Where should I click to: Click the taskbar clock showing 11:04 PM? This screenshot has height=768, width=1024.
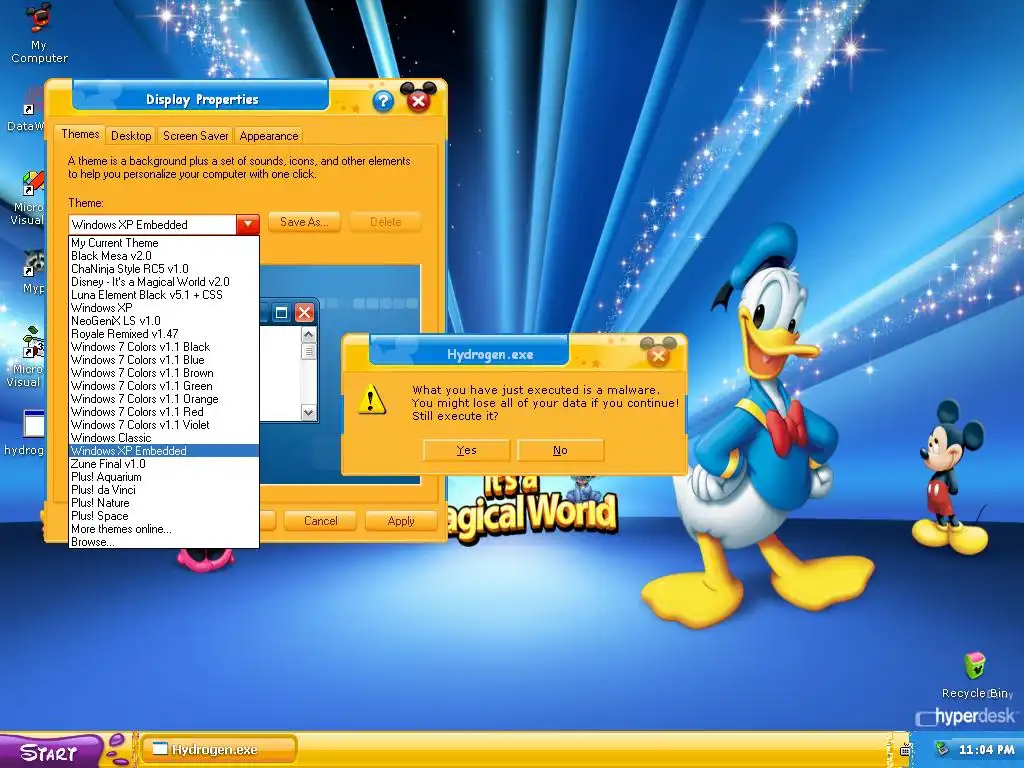(986, 750)
